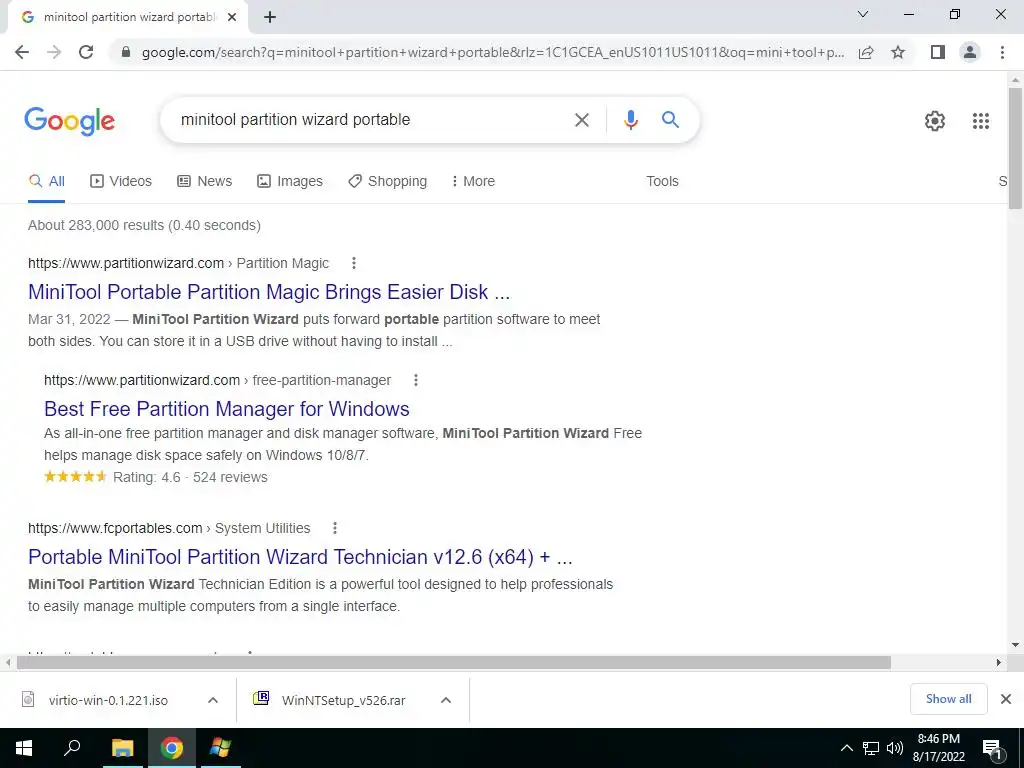
Task: Open the Windows-flag app in taskbar
Action: point(220,748)
